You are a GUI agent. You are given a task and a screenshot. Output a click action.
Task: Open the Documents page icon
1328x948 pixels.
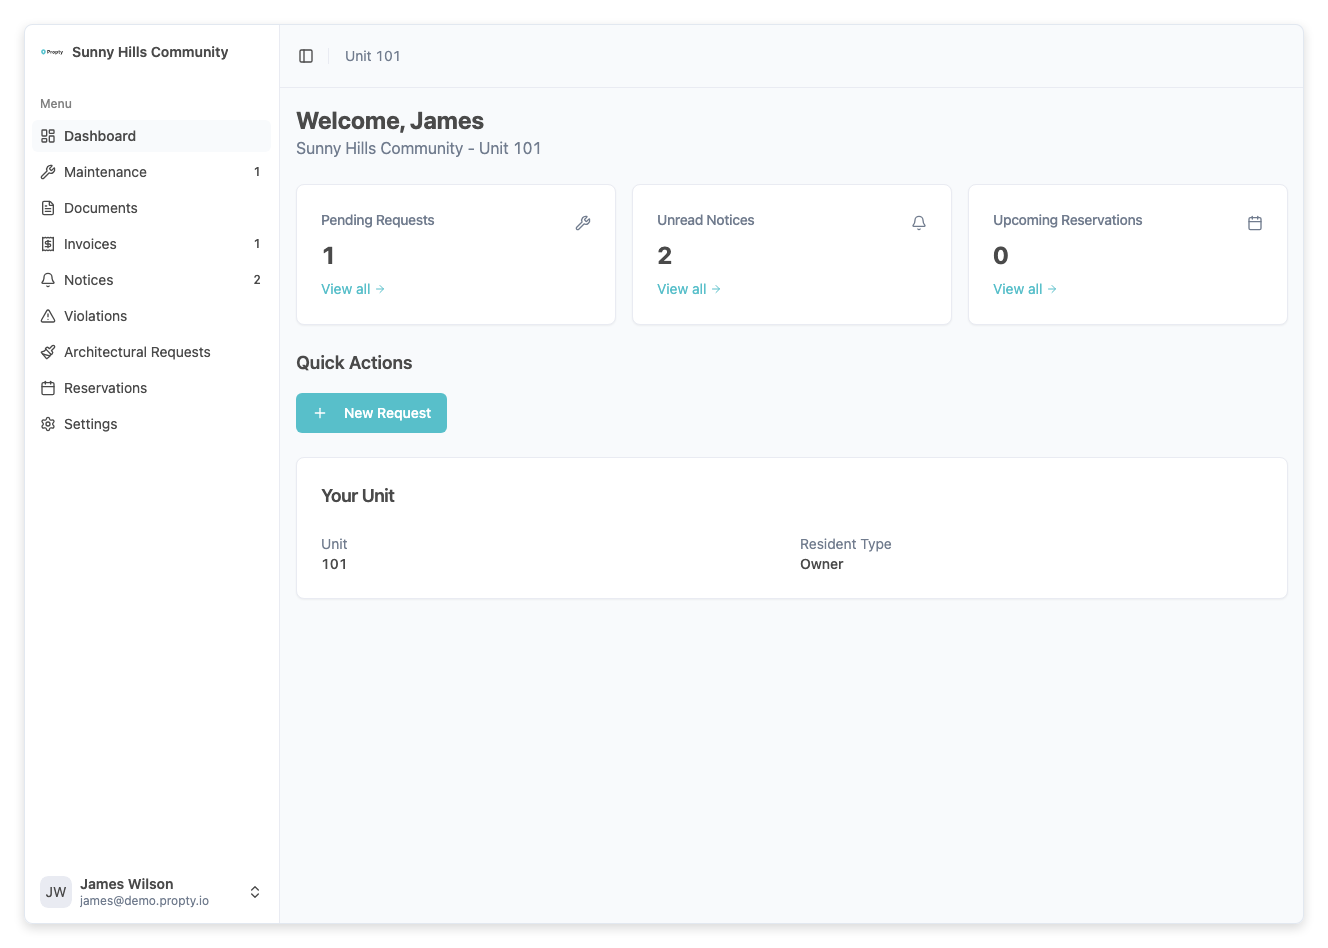coord(48,207)
